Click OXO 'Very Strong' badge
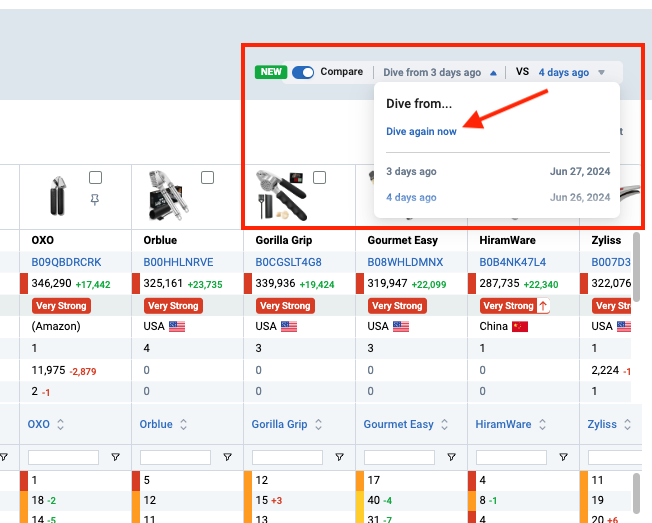 pos(61,306)
